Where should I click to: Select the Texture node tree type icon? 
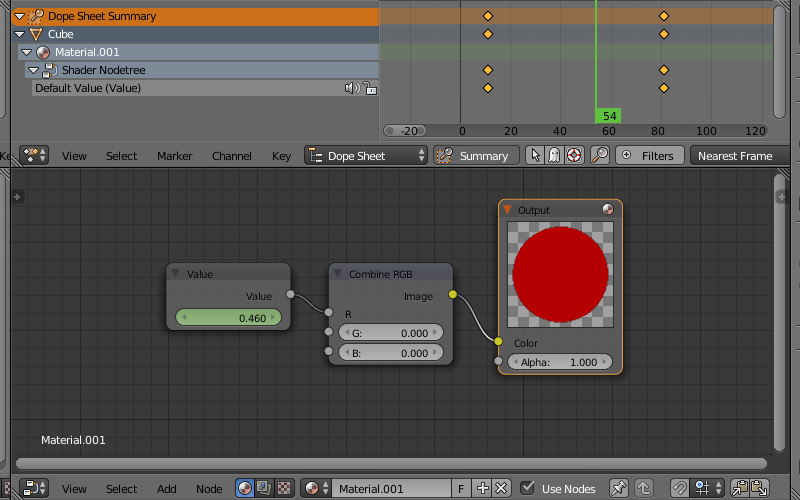(284, 488)
